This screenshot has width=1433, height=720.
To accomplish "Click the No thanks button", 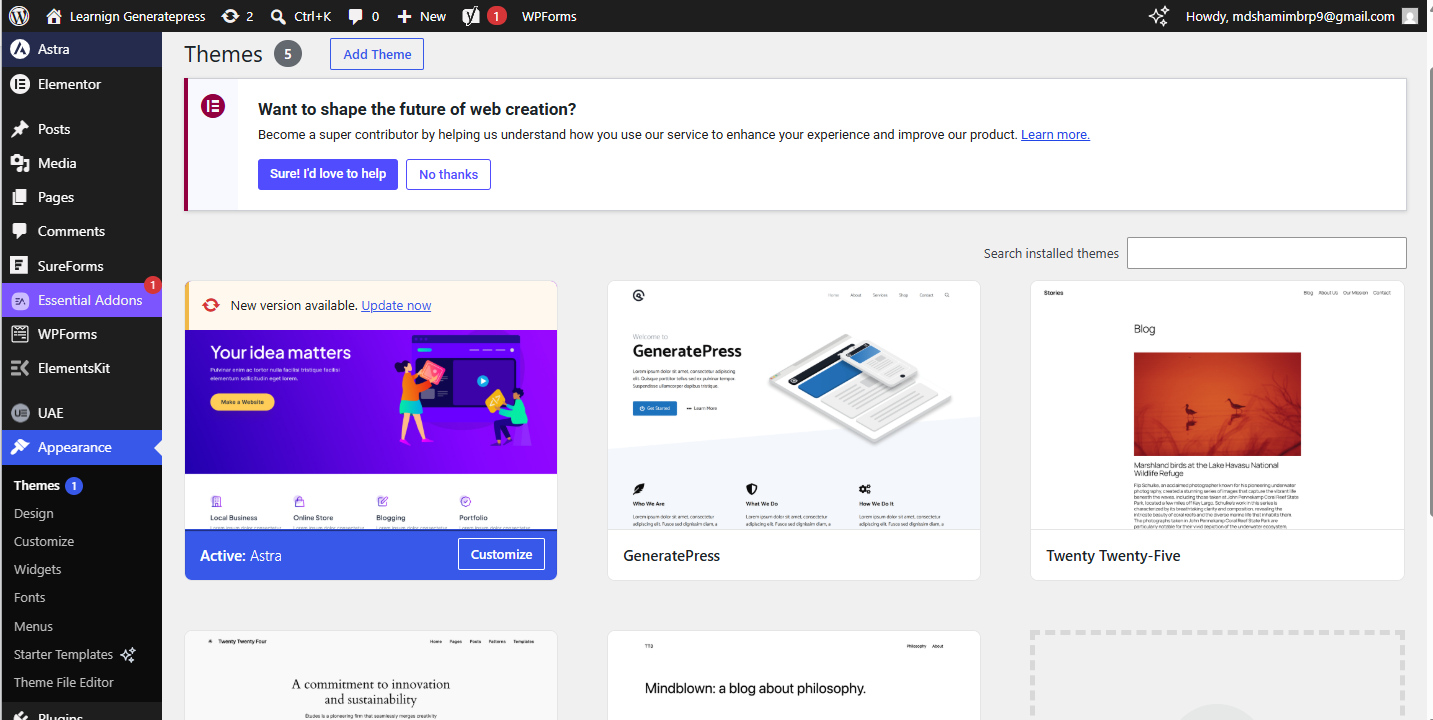I will (x=448, y=174).
